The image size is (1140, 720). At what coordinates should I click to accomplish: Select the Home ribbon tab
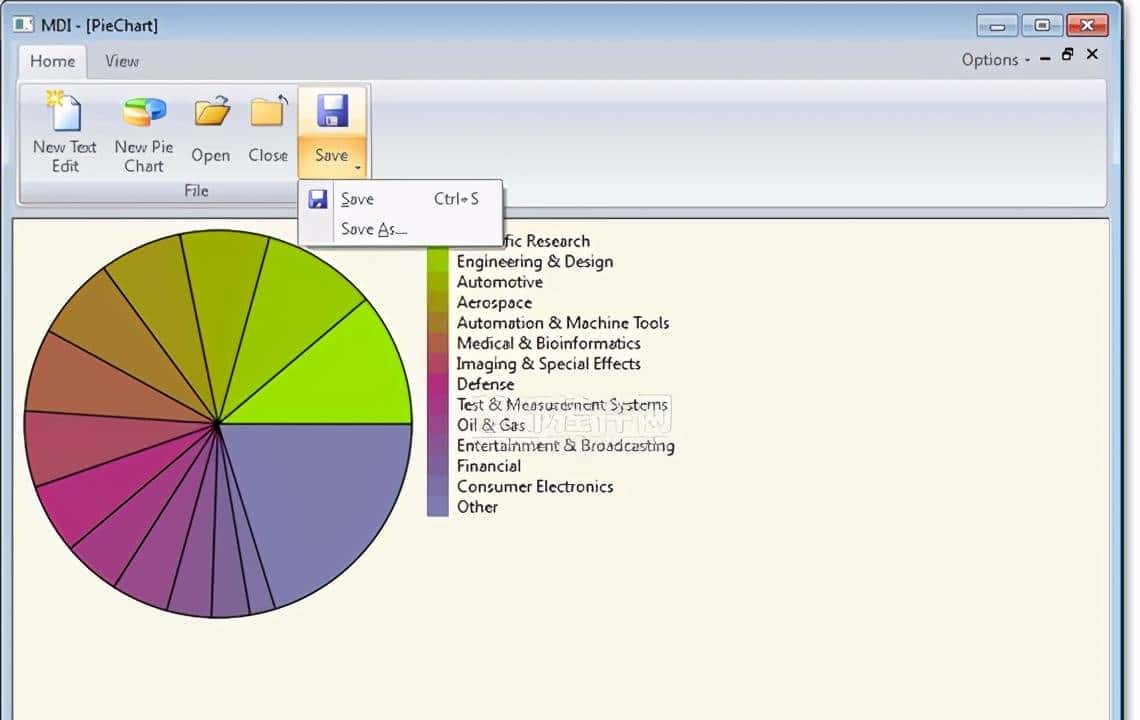(x=52, y=61)
